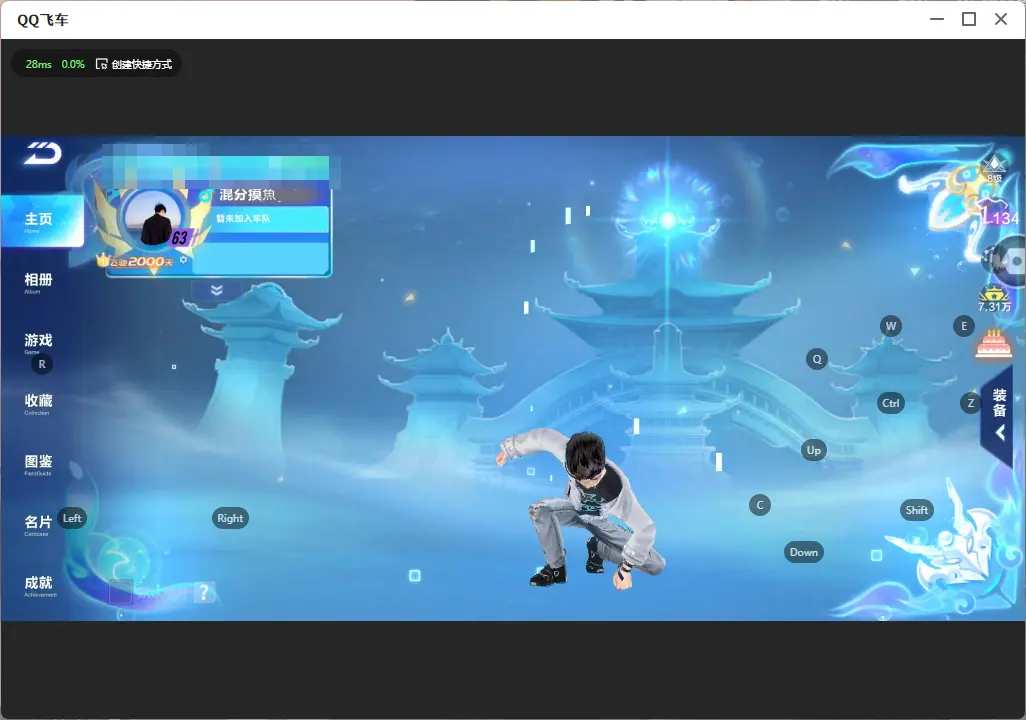This screenshot has height=720, width=1026.
Task: Click the 2000天 membership crown badge
Action: click(136, 261)
